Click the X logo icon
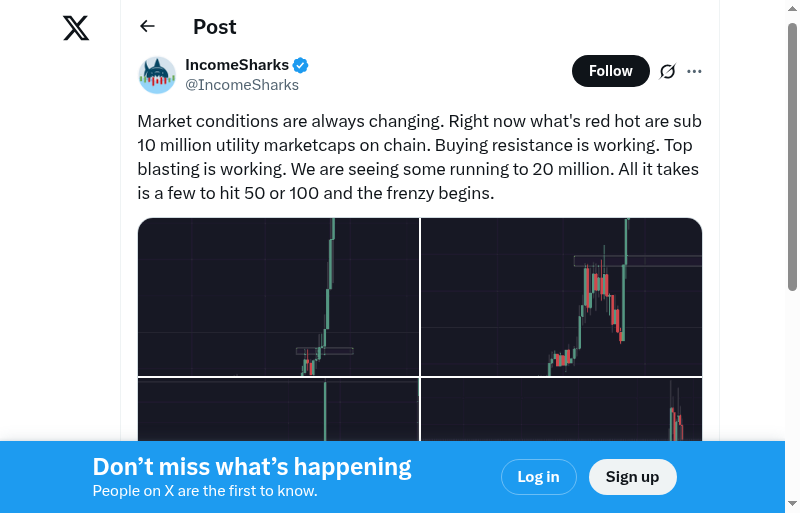 coord(76,27)
